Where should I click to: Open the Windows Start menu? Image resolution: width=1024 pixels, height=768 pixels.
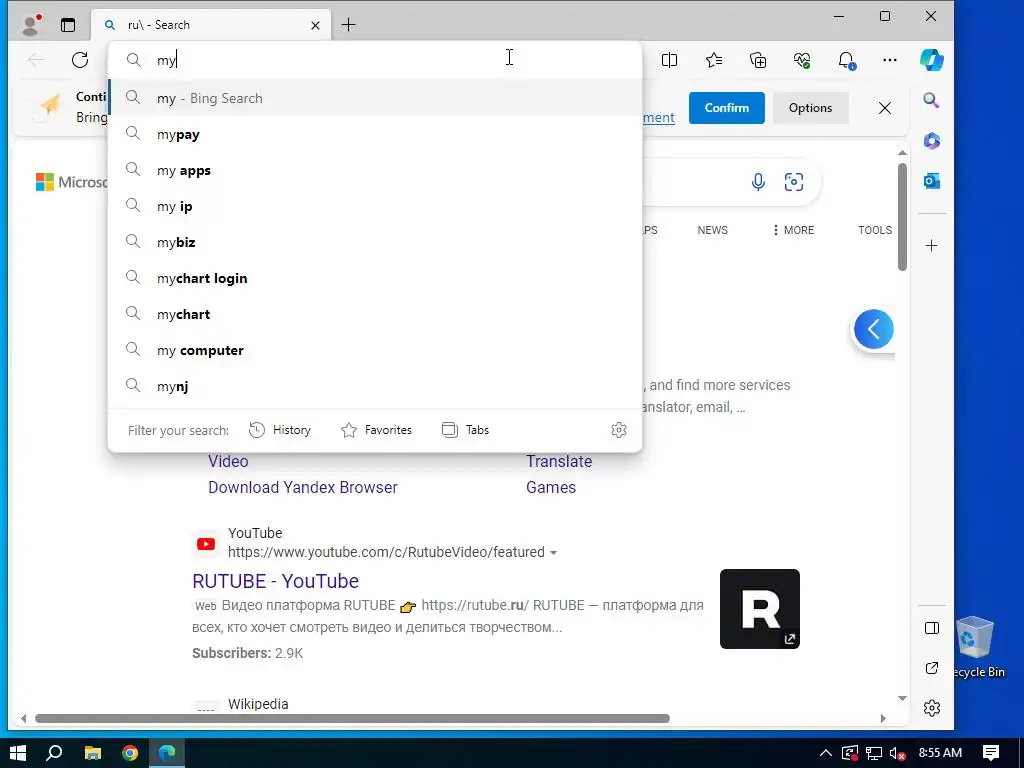[x=18, y=753]
